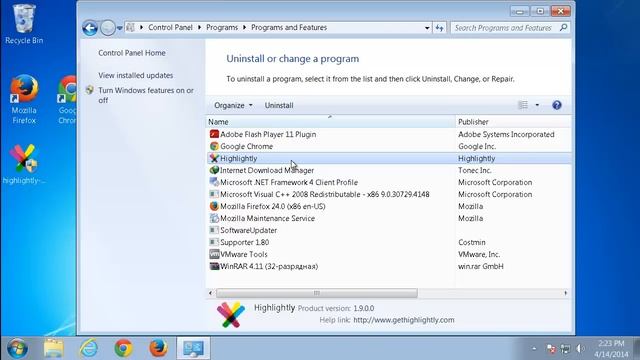Select the highlightly installer desktop icon
The height and width of the screenshot is (360, 640).
coord(24,164)
